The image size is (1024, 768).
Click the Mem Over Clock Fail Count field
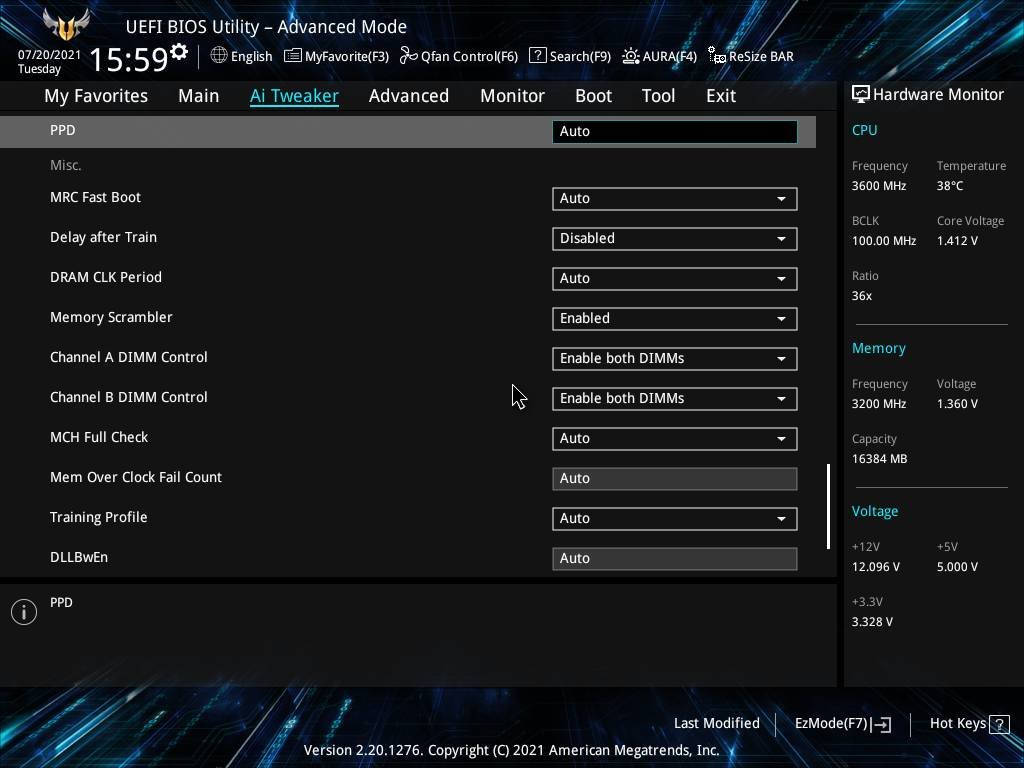point(674,478)
